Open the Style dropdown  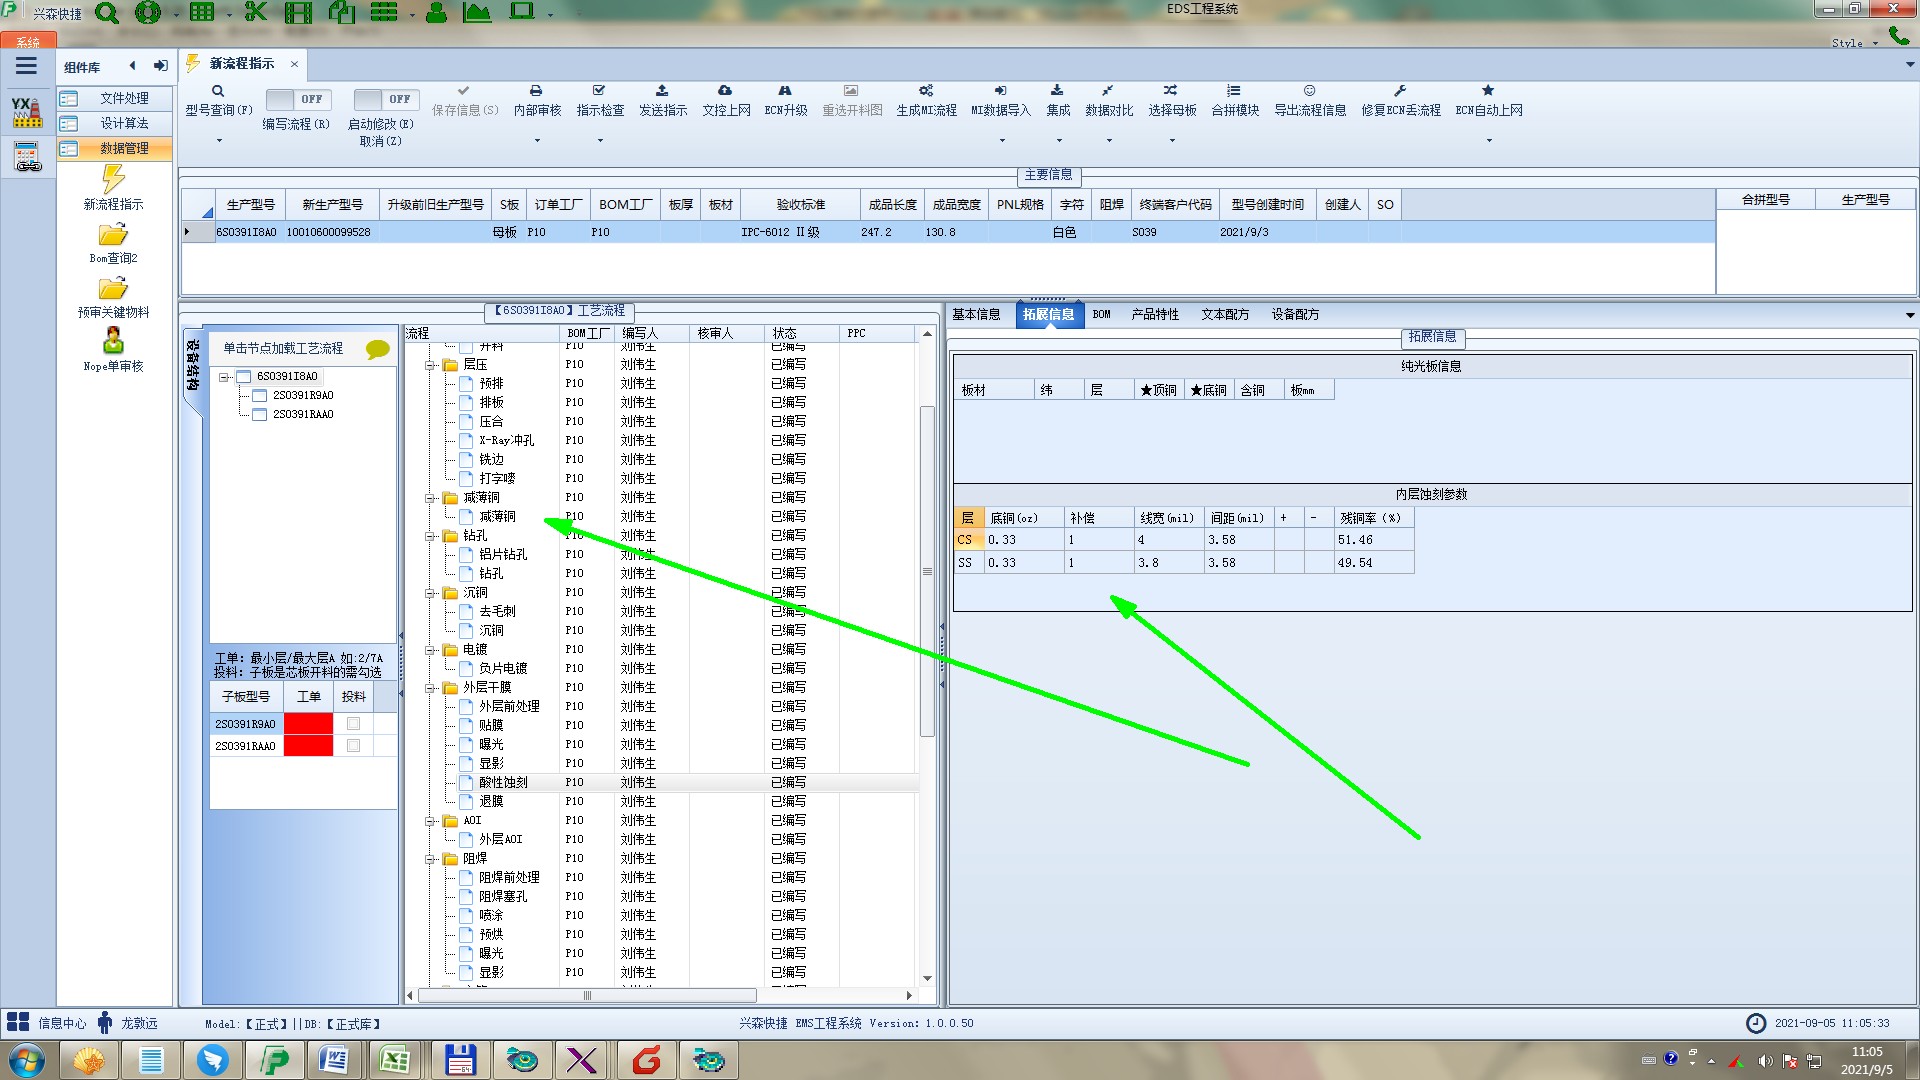tap(1853, 43)
